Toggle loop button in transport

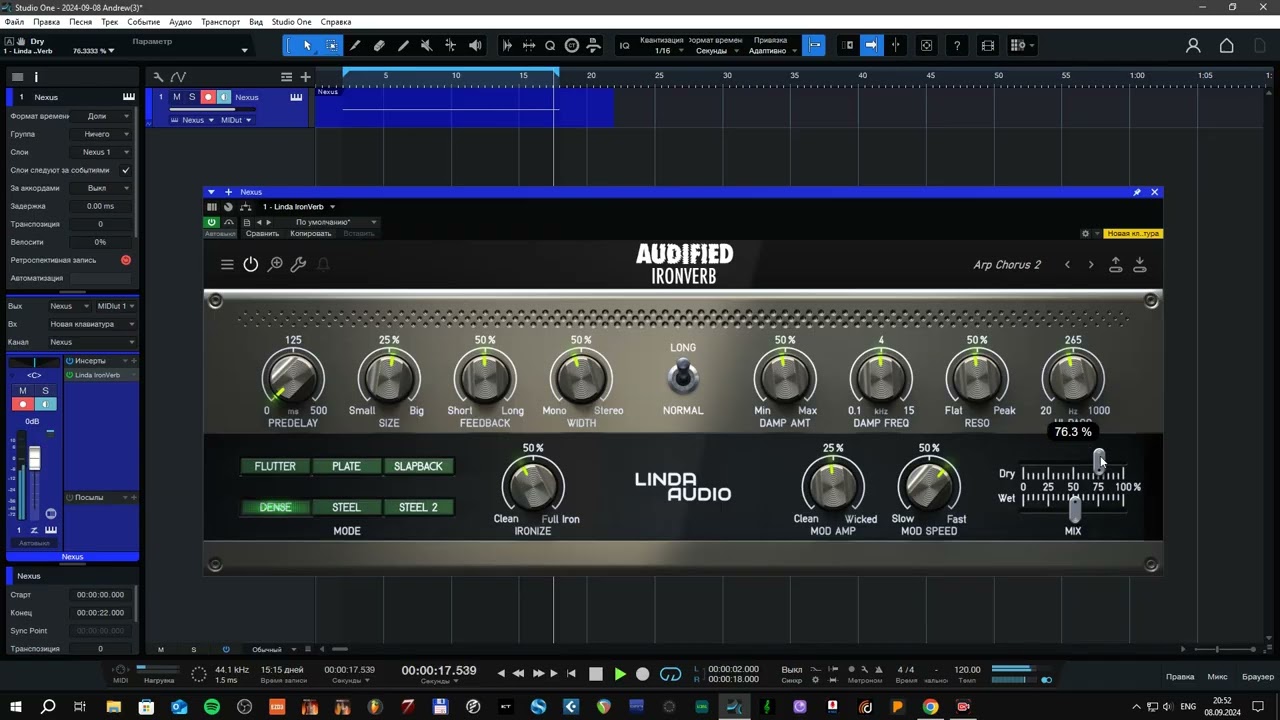click(670, 674)
